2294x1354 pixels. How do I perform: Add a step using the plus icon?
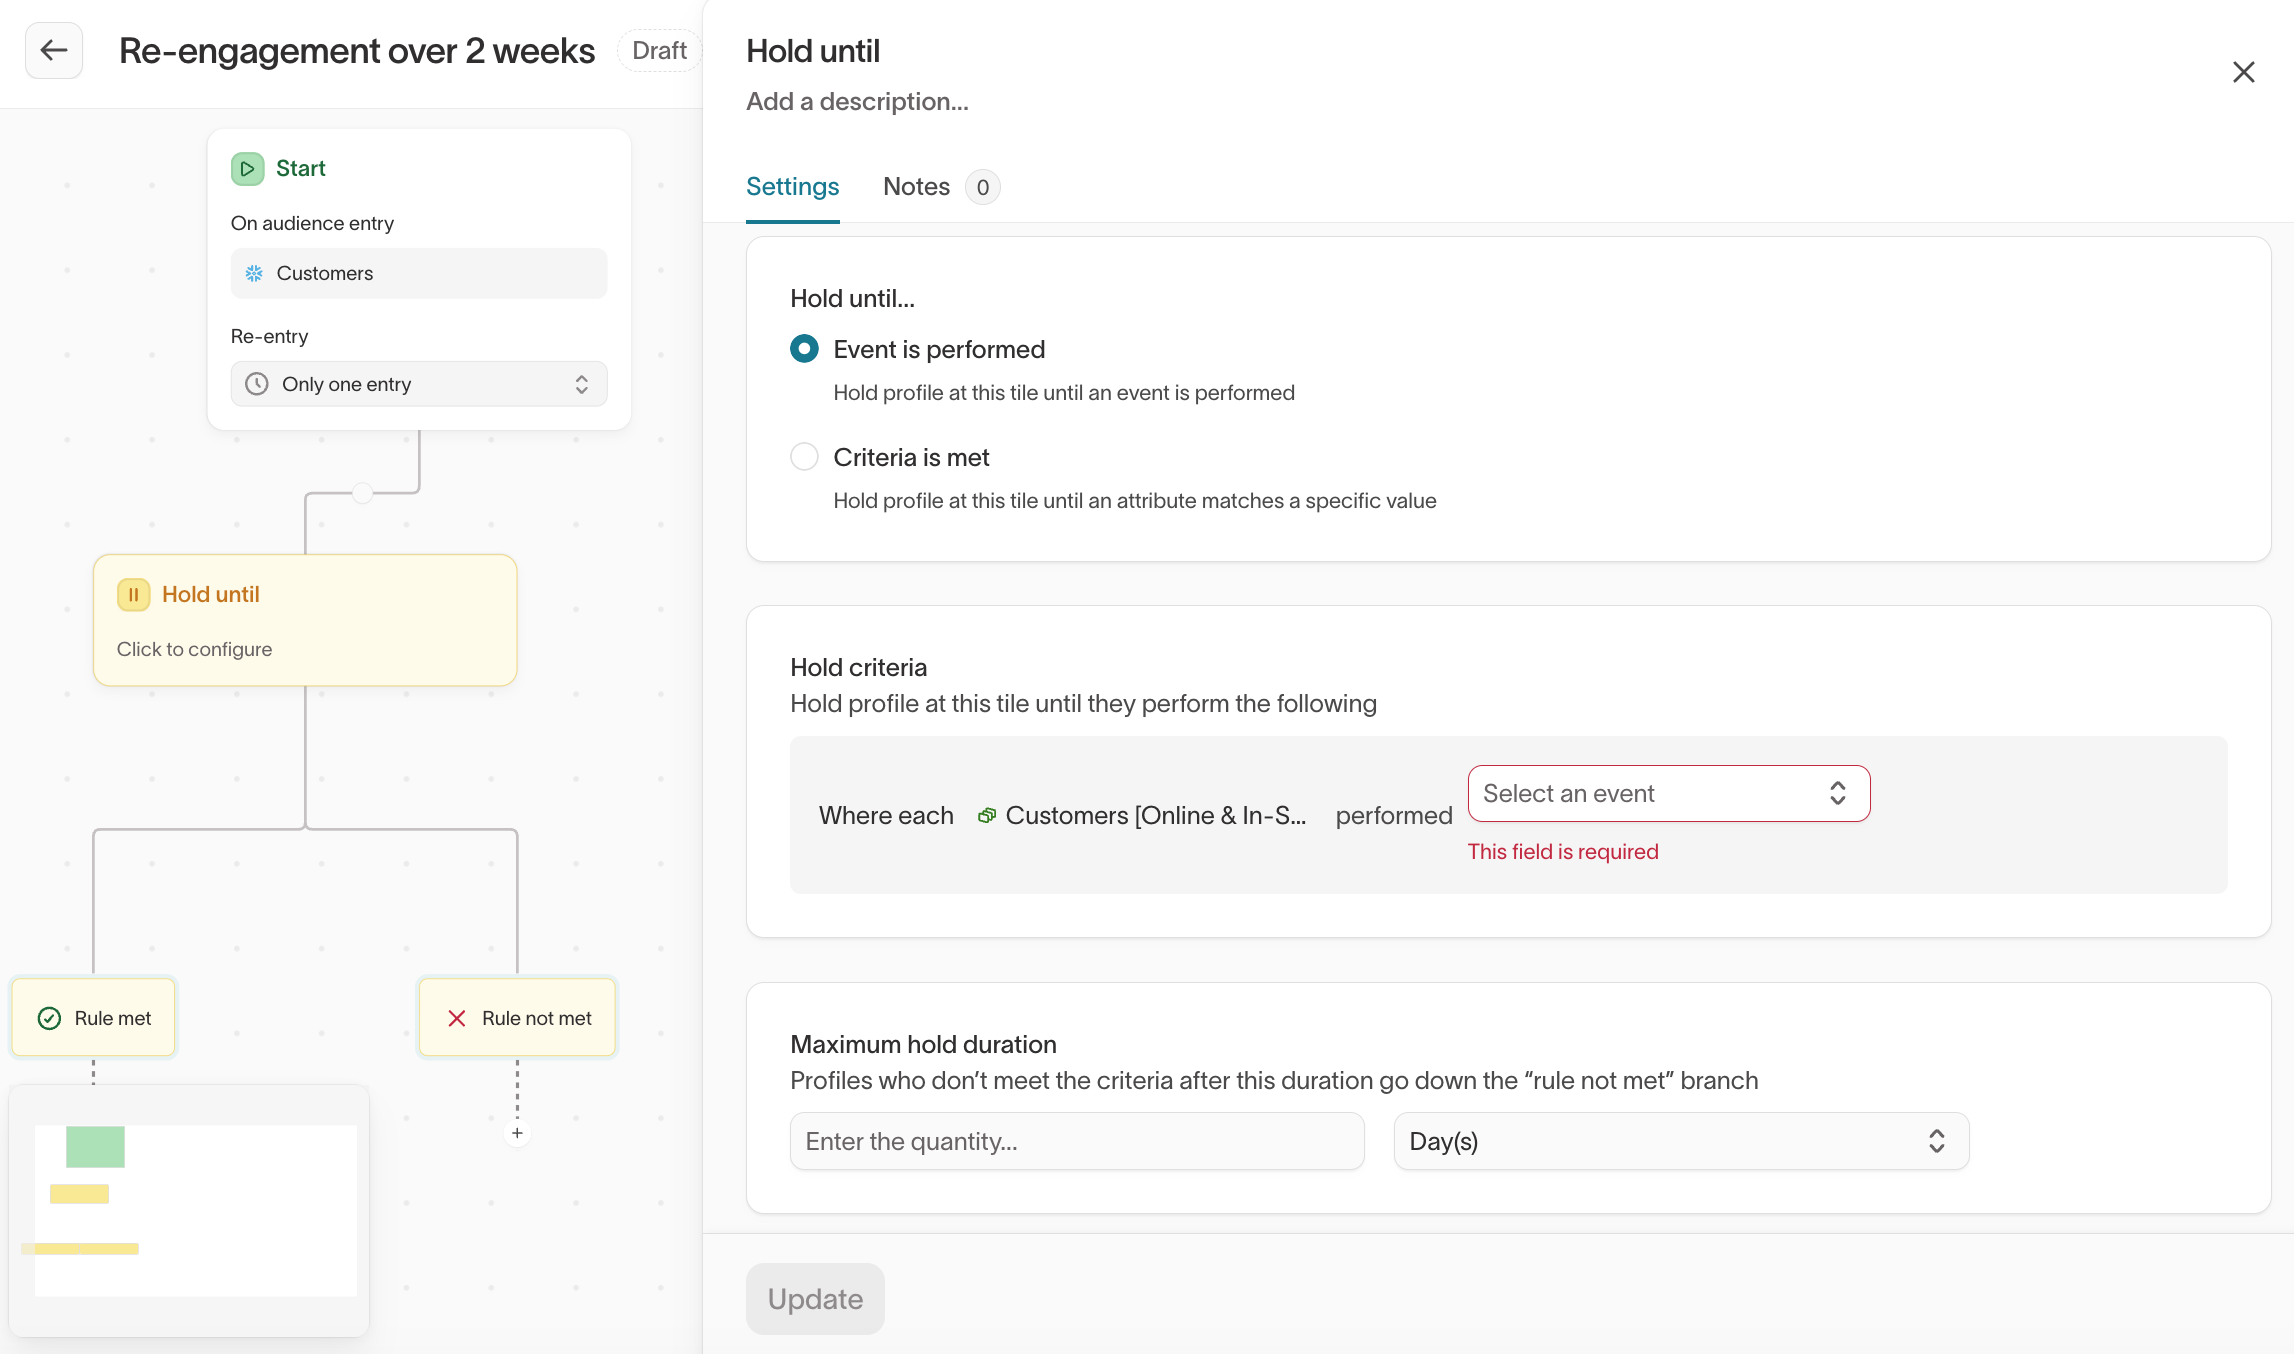[517, 1133]
